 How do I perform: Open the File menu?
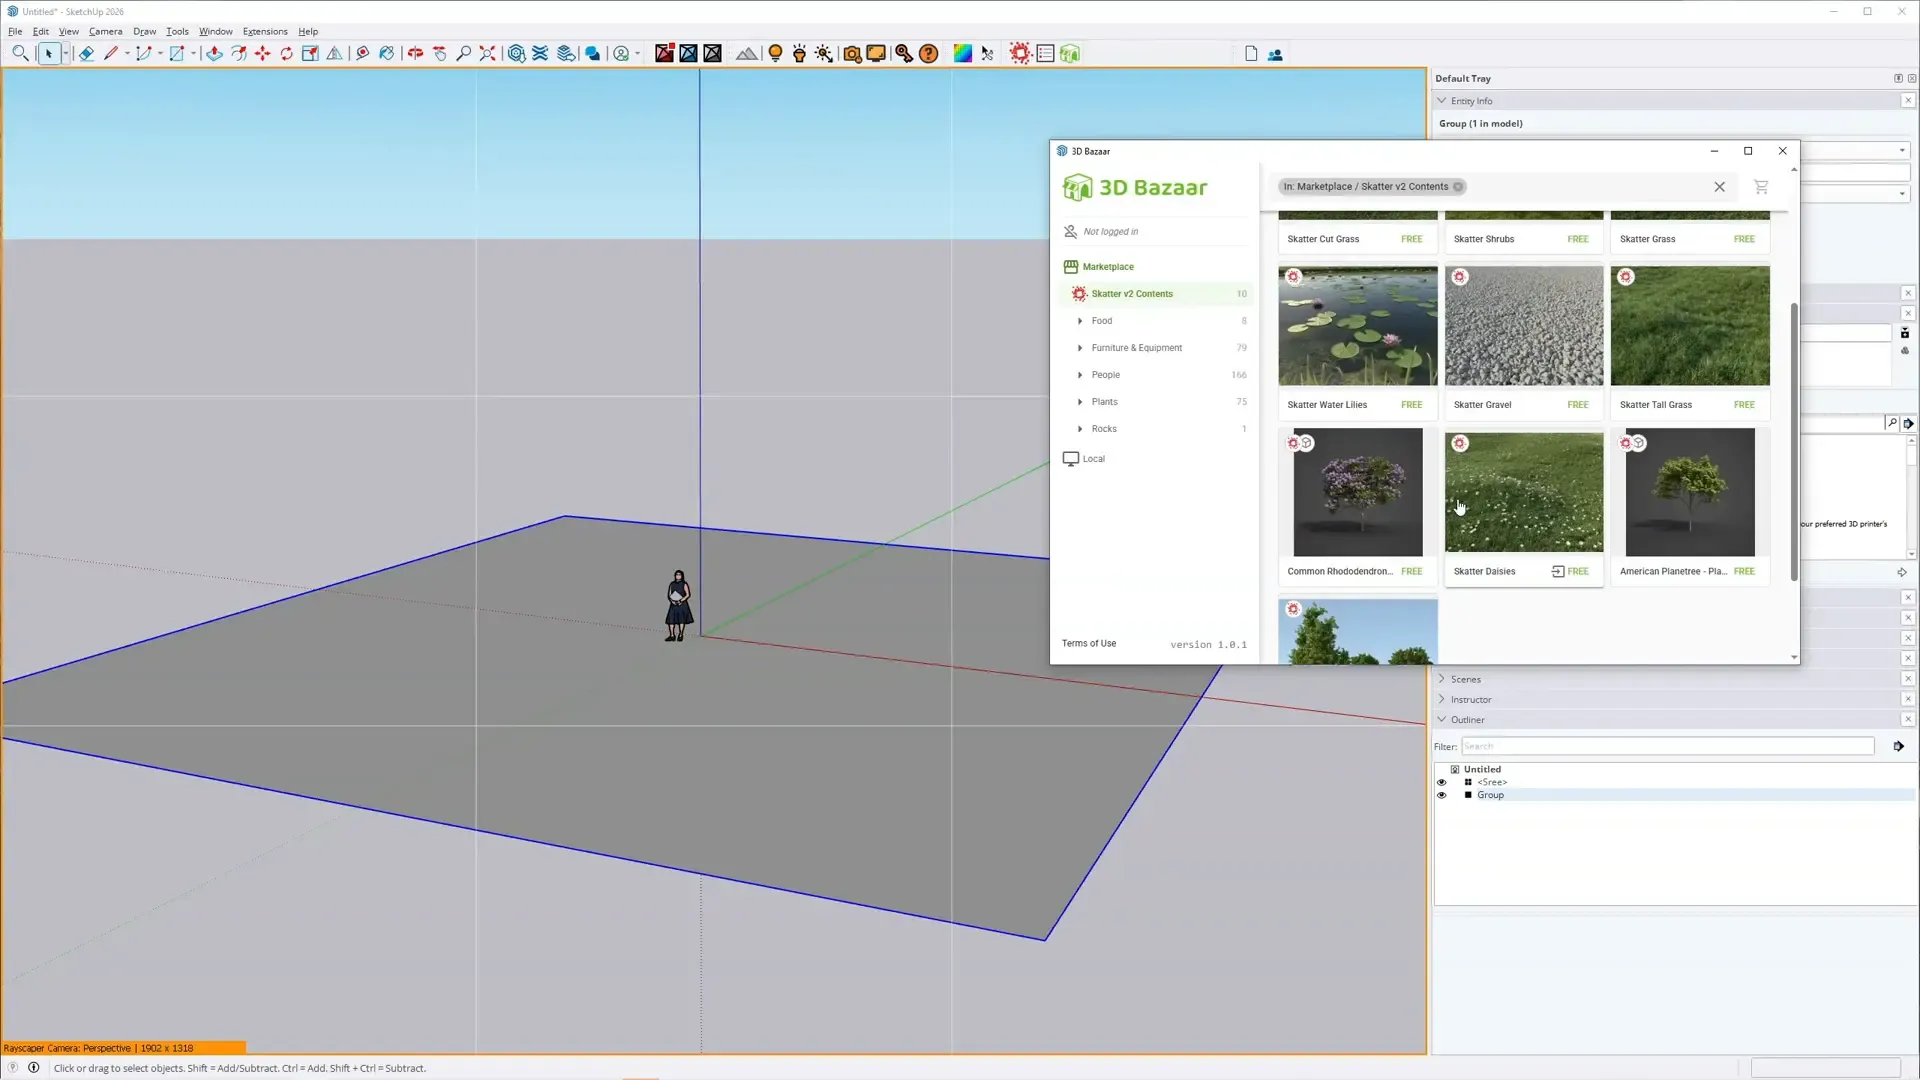click(x=15, y=31)
